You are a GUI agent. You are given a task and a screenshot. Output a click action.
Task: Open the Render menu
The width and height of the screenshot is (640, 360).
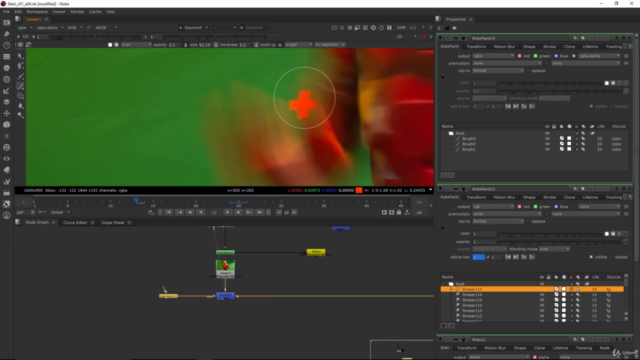(77, 12)
